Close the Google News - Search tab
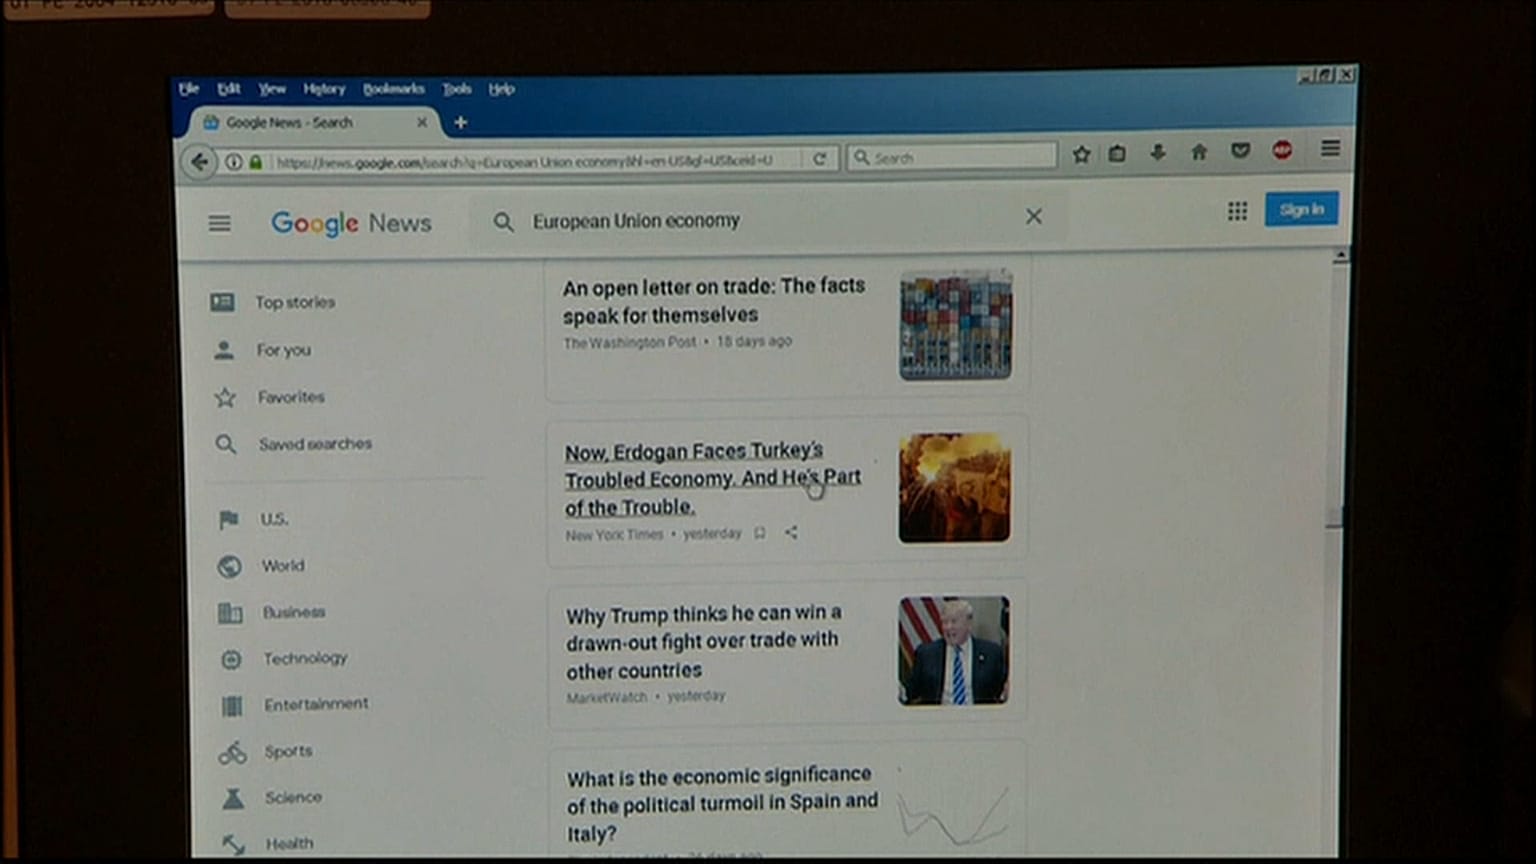The width and height of the screenshot is (1536, 864). (x=421, y=122)
